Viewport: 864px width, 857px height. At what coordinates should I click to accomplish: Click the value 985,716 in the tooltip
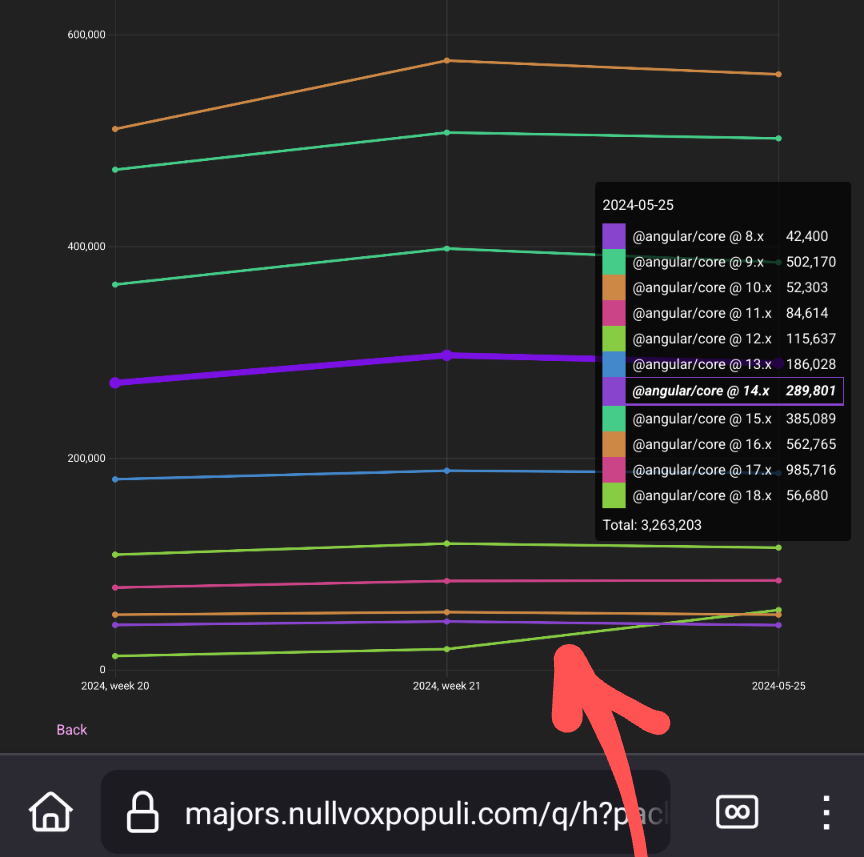coord(811,470)
